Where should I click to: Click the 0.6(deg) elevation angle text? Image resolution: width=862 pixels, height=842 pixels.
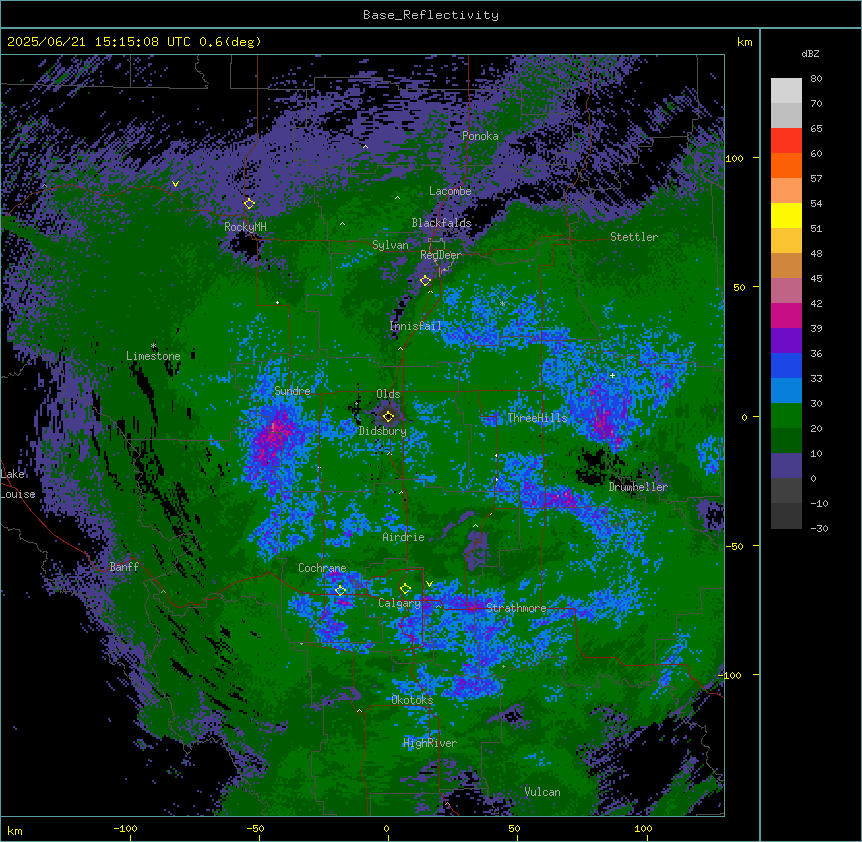pos(230,42)
